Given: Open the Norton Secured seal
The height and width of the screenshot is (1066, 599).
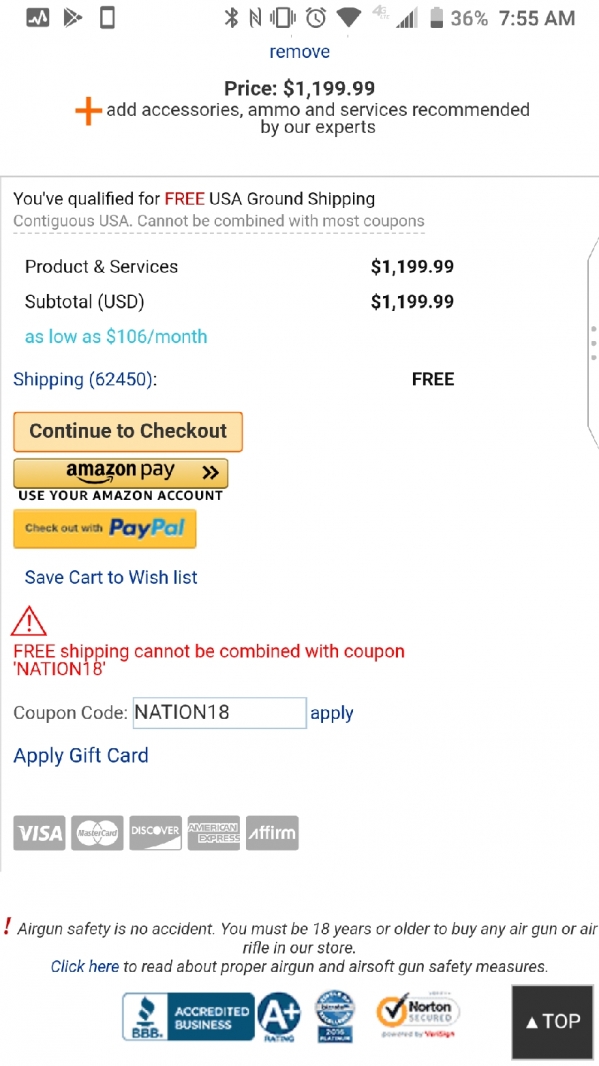Looking at the screenshot, I should tap(417, 1015).
